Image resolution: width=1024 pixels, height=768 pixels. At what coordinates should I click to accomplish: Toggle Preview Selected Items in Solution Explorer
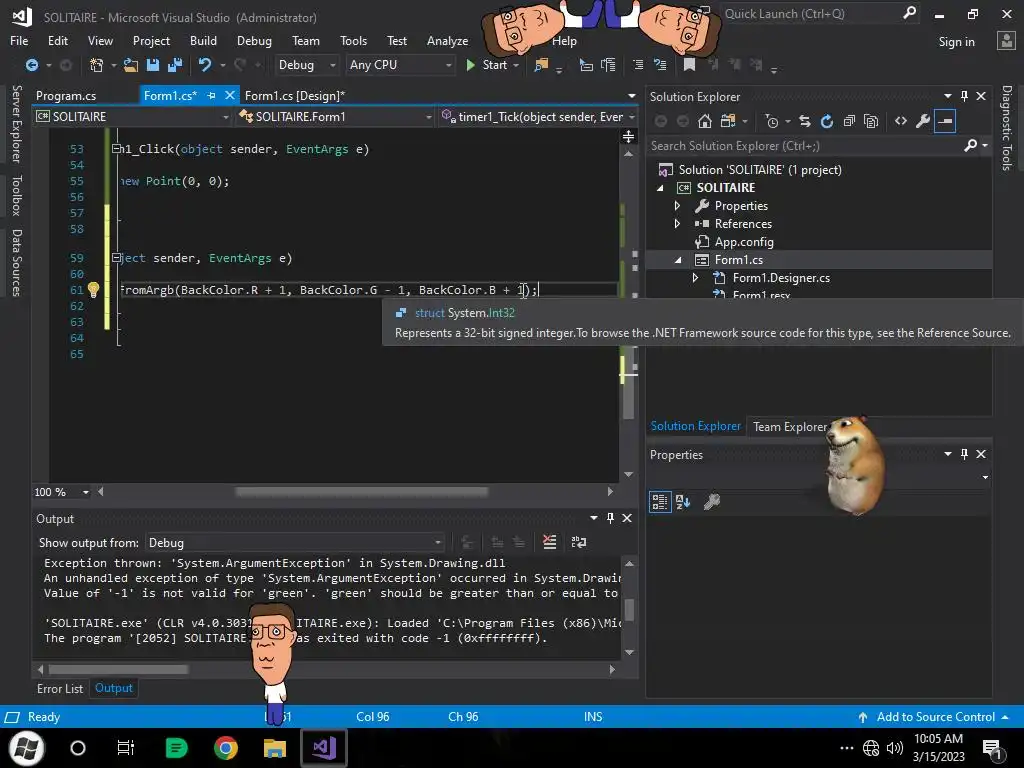(x=945, y=121)
